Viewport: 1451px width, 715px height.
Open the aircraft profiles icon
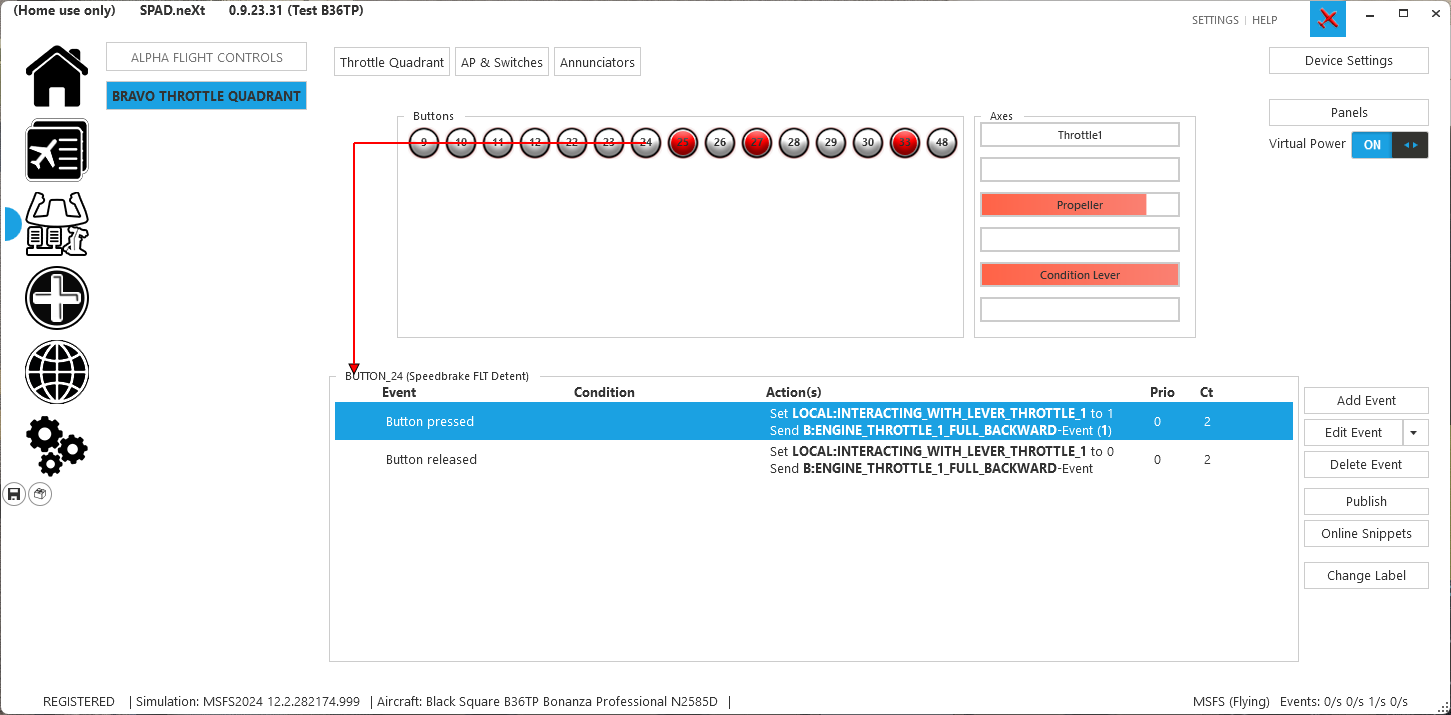[57, 150]
